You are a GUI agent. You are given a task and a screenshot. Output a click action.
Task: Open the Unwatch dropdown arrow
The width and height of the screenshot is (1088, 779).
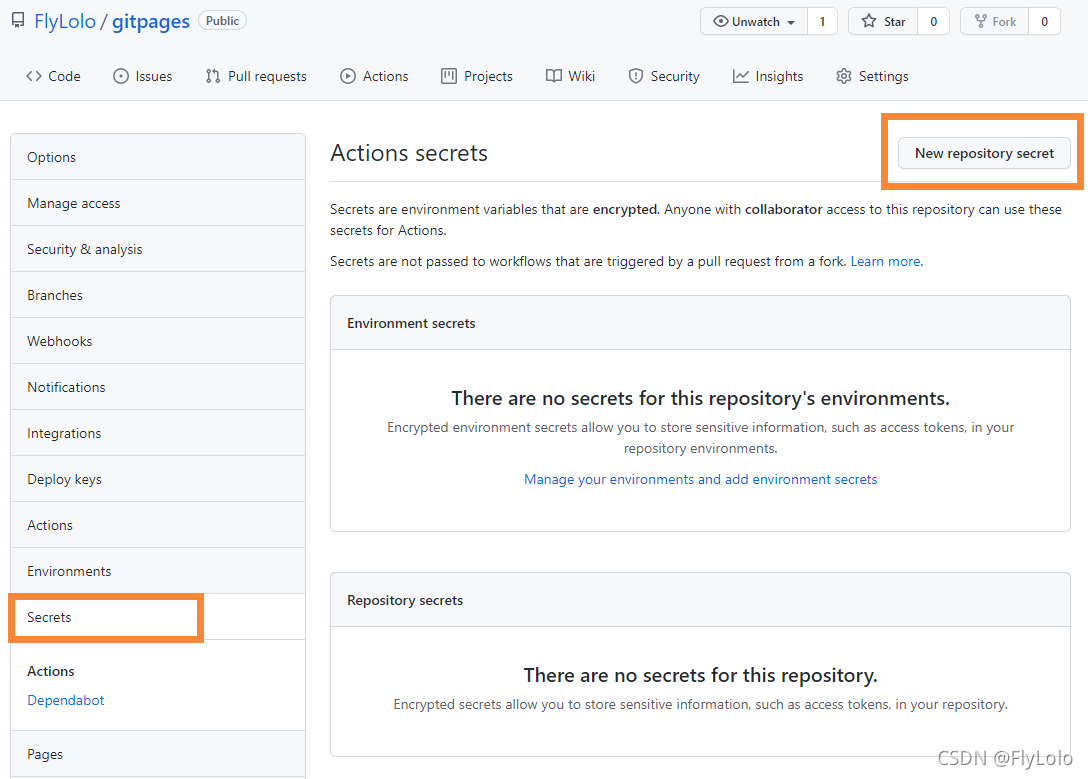coord(791,23)
